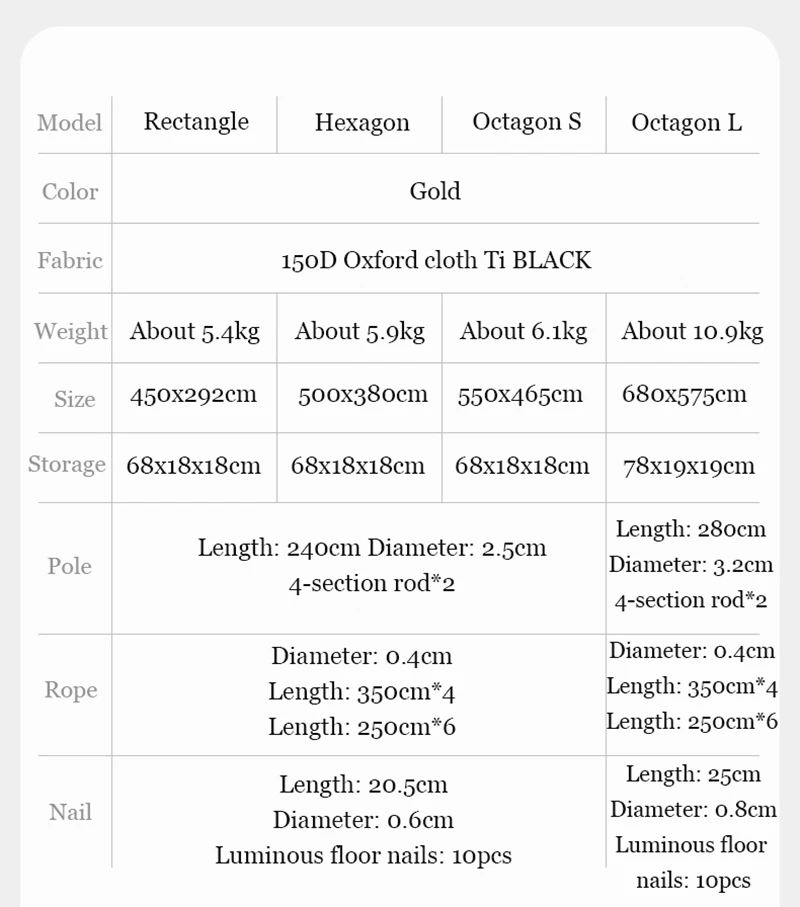Click the Pole row label

tap(70, 566)
